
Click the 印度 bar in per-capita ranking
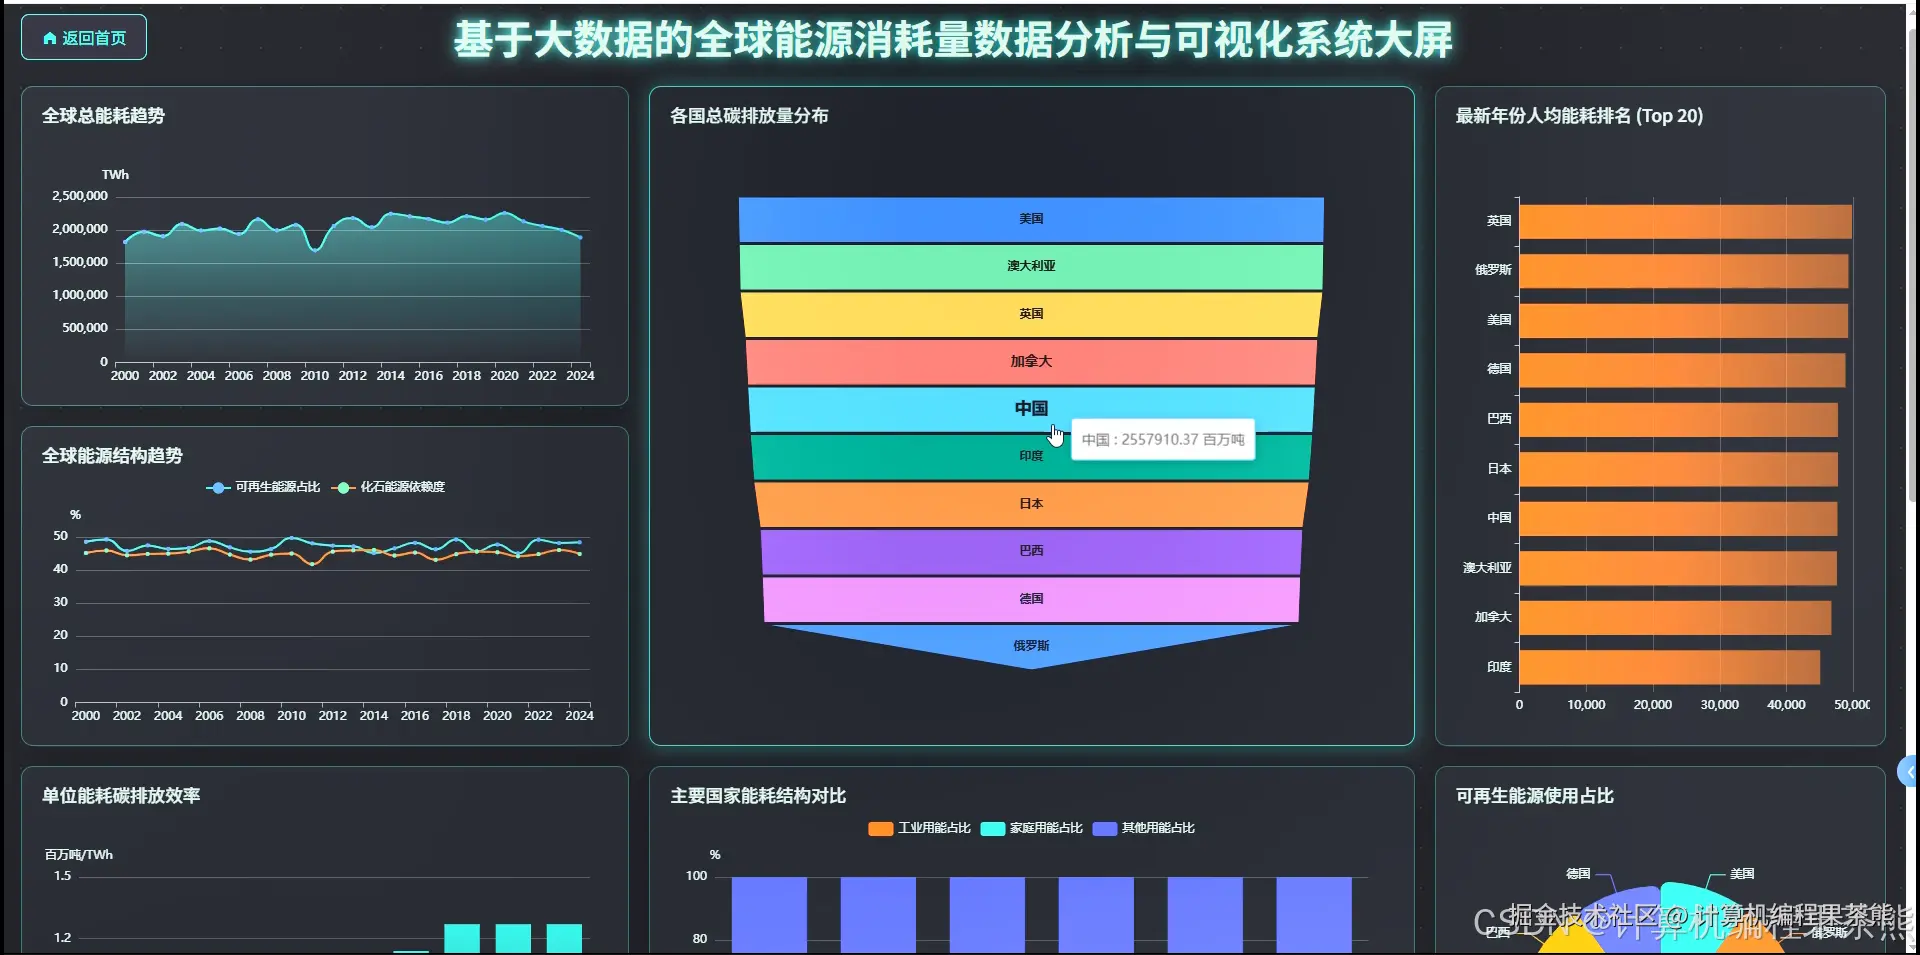(x=1669, y=667)
